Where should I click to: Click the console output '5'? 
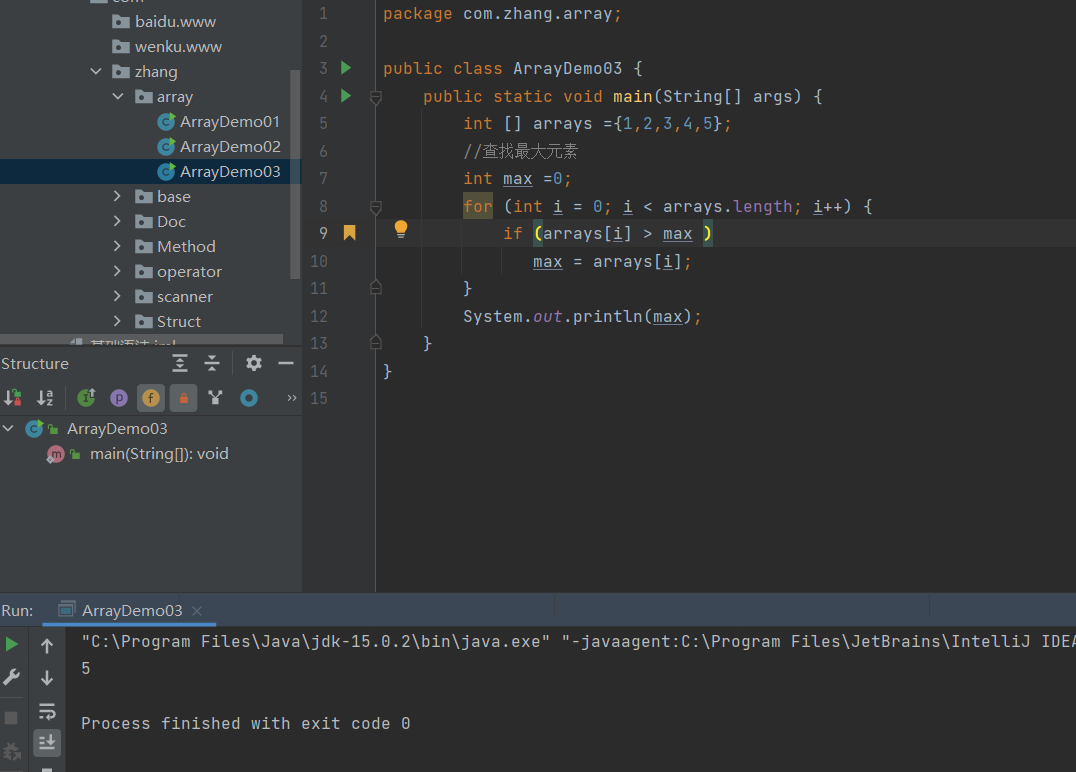[86, 668]
